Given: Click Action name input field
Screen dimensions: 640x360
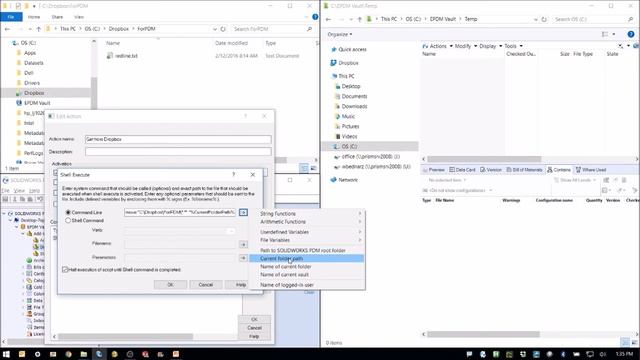Looking at the screenshot, I should pos(178,139).
